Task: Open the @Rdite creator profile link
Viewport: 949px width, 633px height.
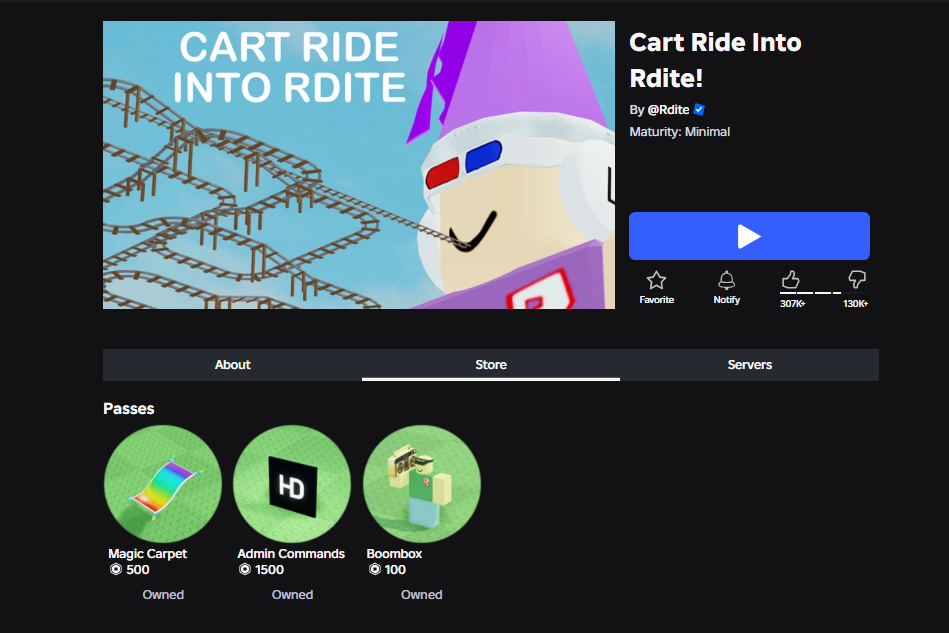Action: pos(668,110)
